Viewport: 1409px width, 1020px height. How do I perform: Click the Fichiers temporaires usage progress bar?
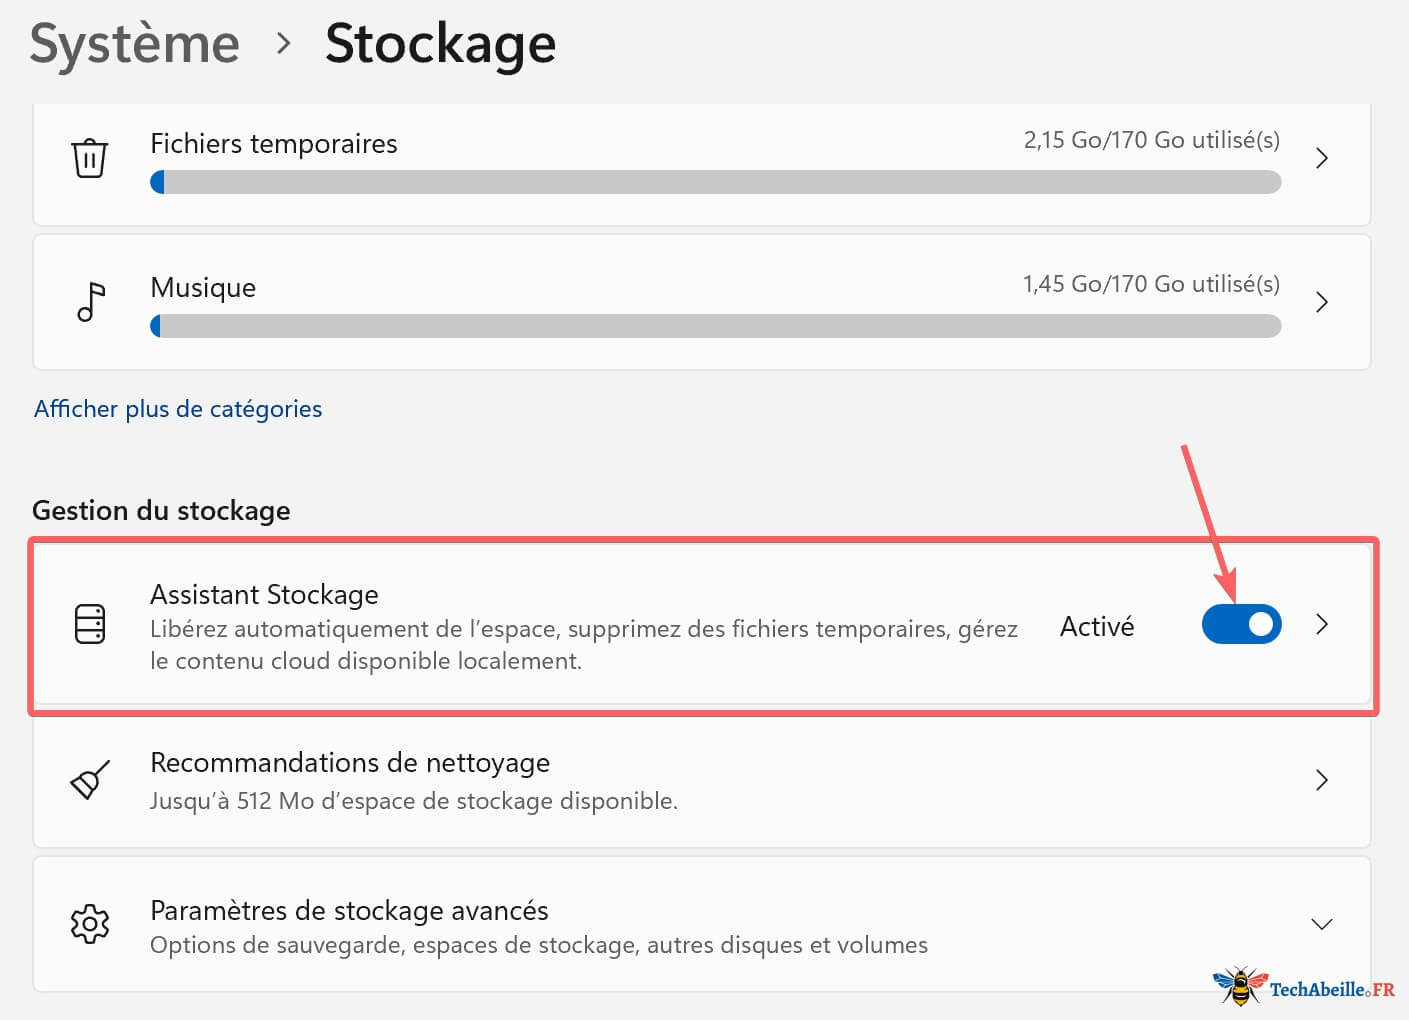716,182
